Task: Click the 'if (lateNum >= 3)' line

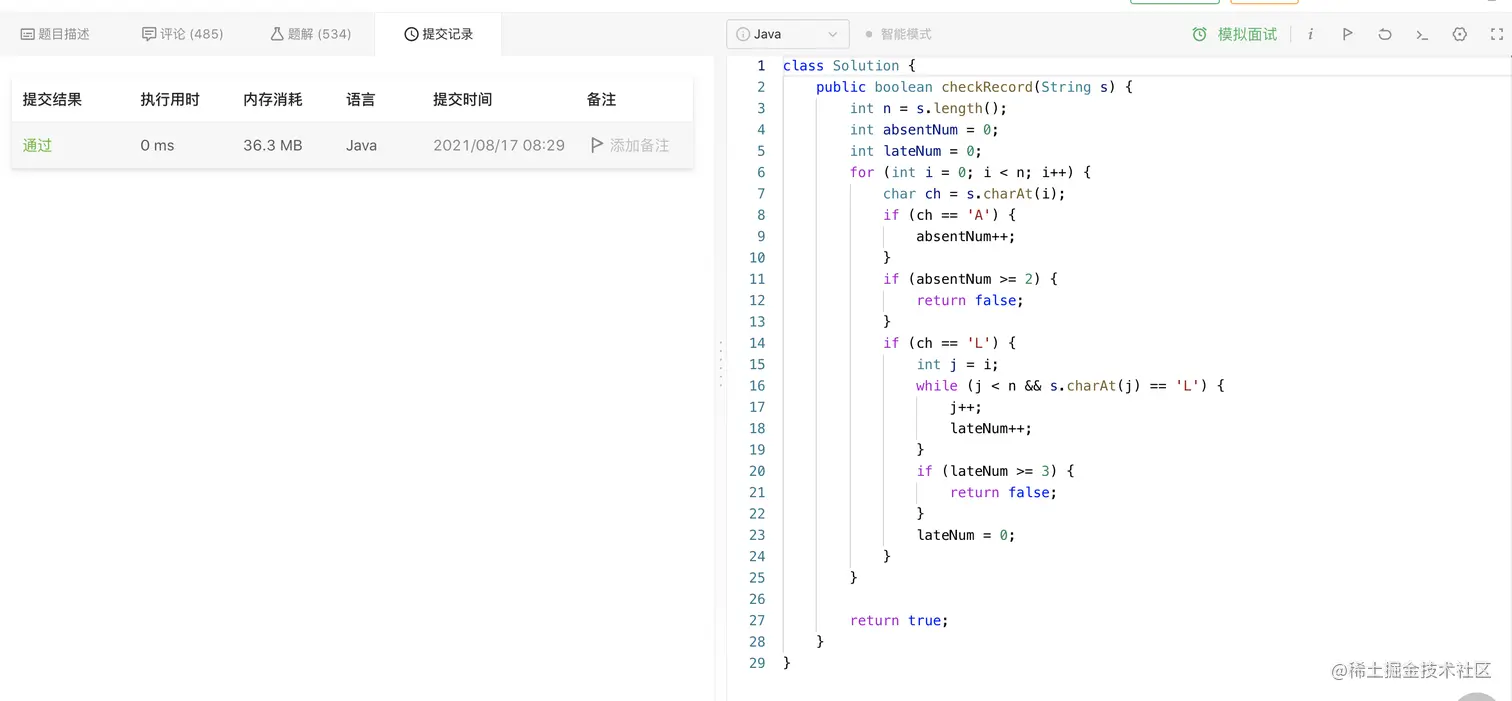Action: pos(995,471)
